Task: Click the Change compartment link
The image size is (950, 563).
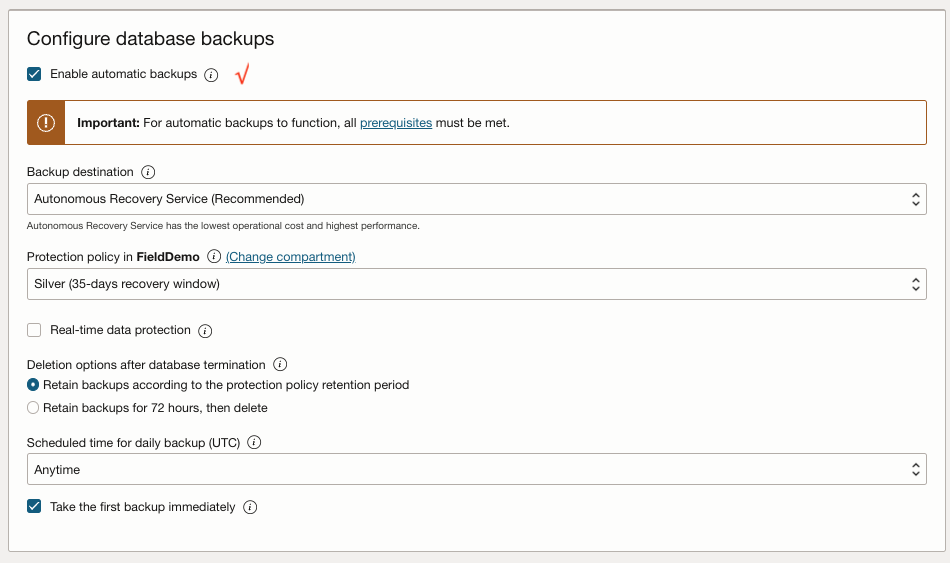Action: click(290, 257)
